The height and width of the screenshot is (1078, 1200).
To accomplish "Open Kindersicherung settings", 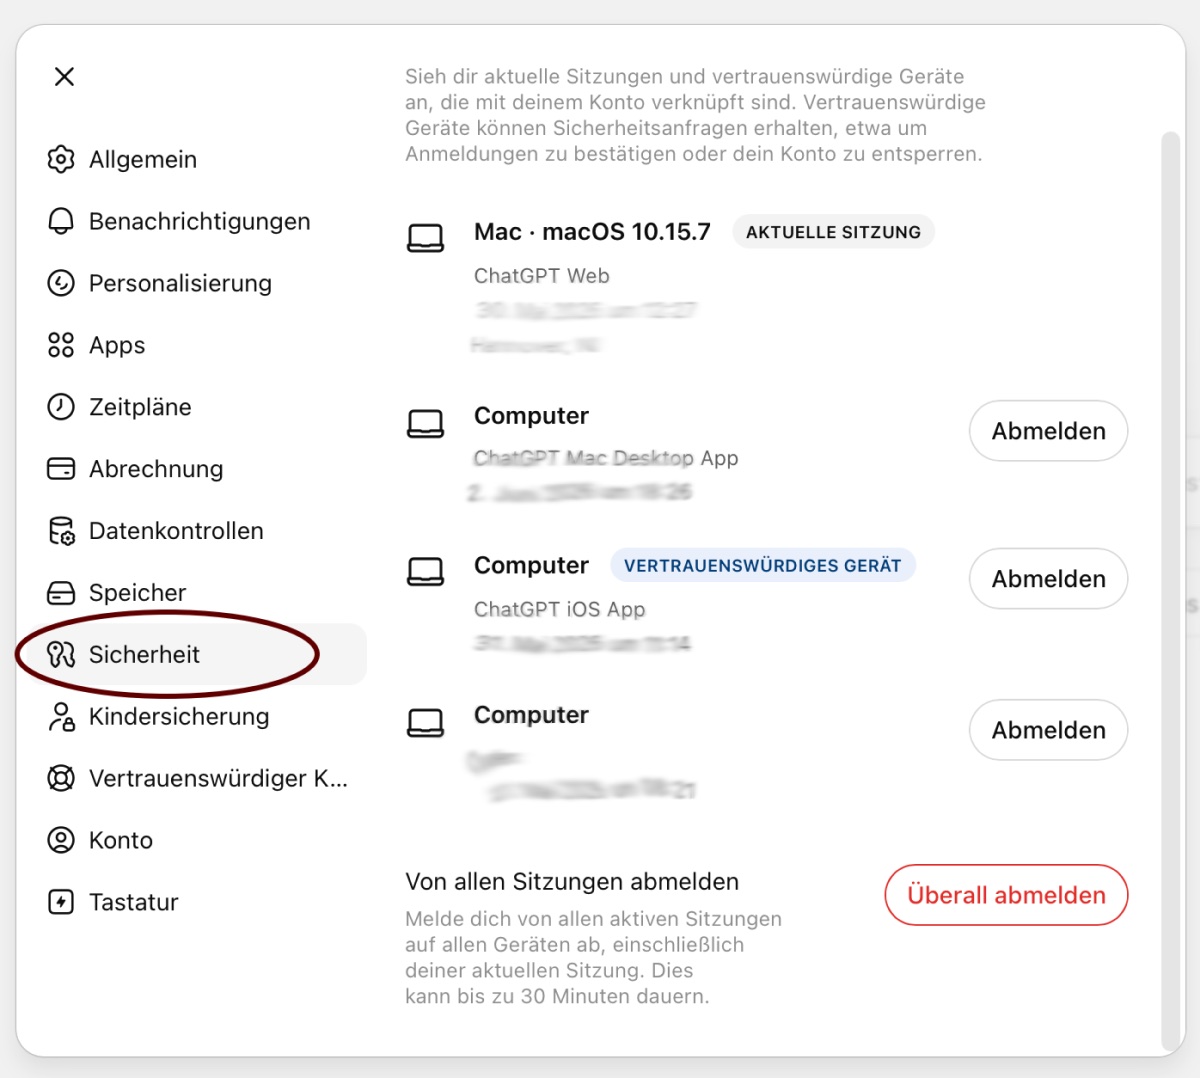I will pos(198,717).
